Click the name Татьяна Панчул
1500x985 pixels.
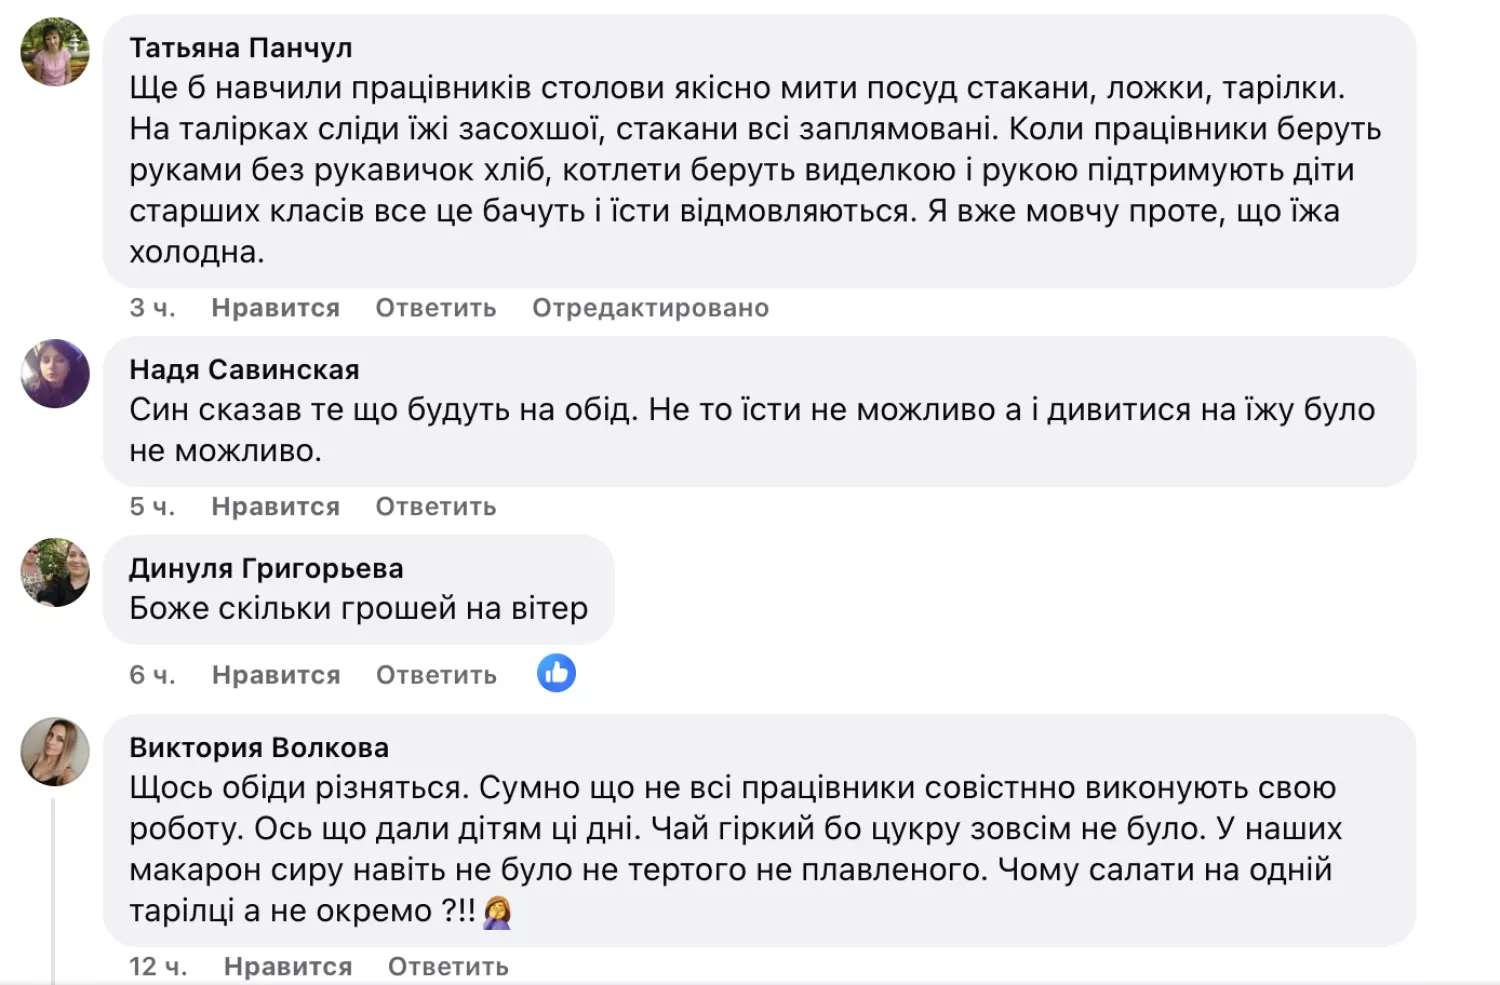coord(240,48)
